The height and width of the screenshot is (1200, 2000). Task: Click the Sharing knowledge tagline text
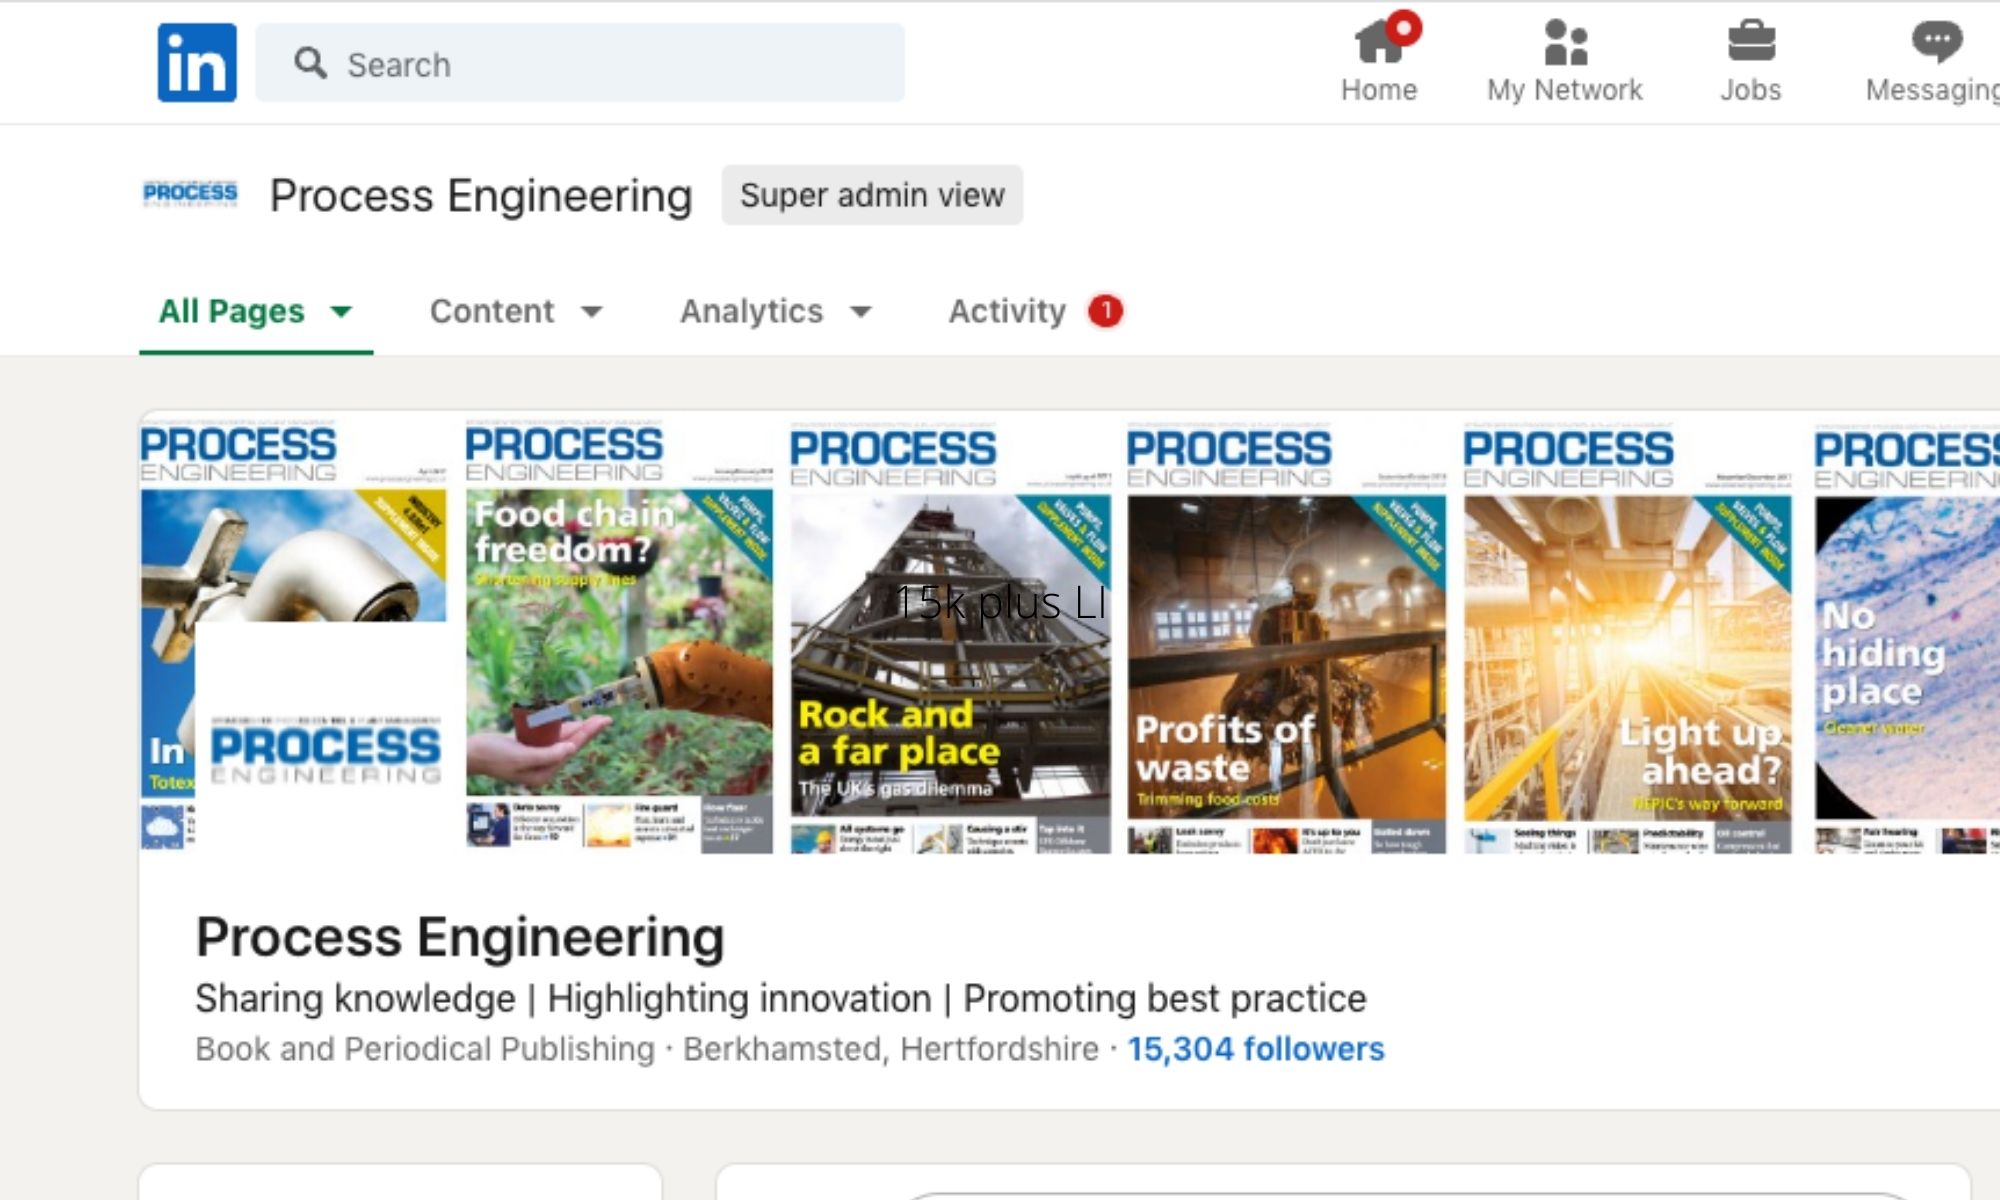(x=781, y=998)
